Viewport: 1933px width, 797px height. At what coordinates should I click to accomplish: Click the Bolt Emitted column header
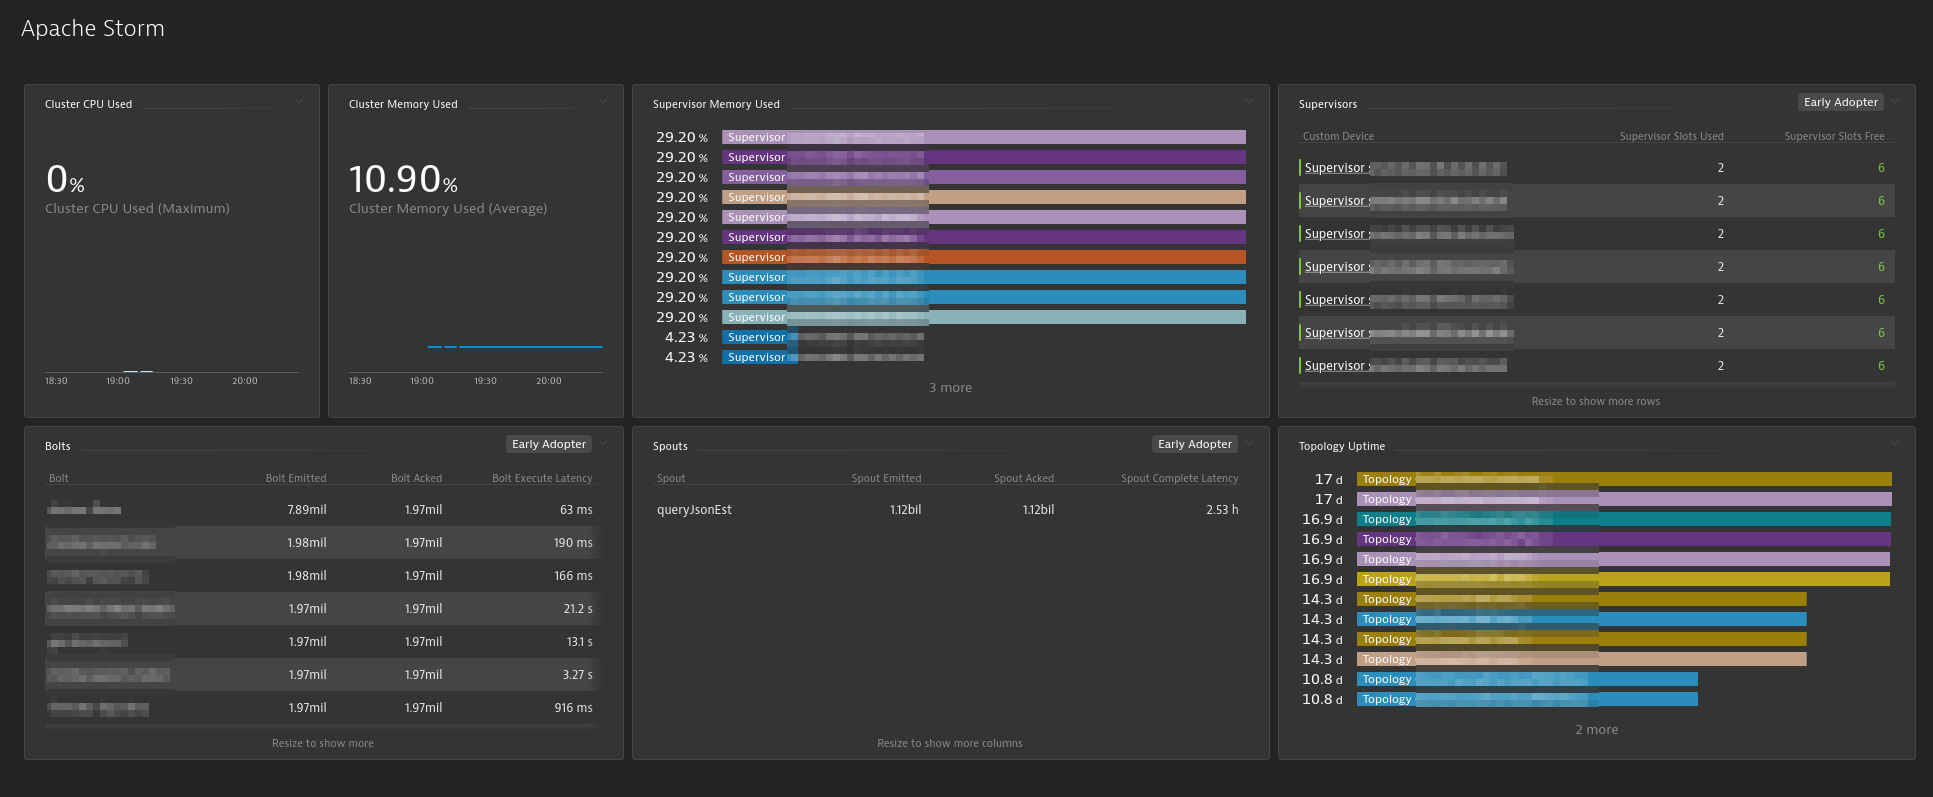pos(296,478)
